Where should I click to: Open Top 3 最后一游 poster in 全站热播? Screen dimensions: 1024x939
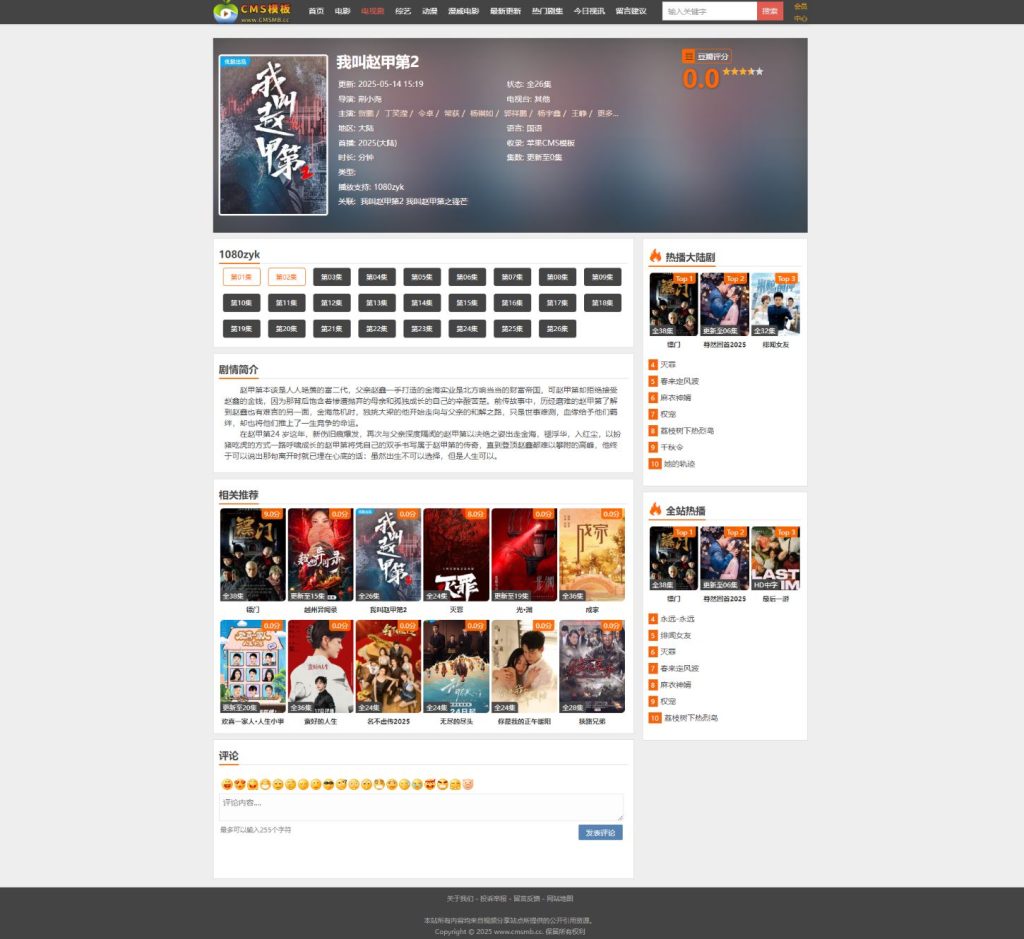[775, 558]
